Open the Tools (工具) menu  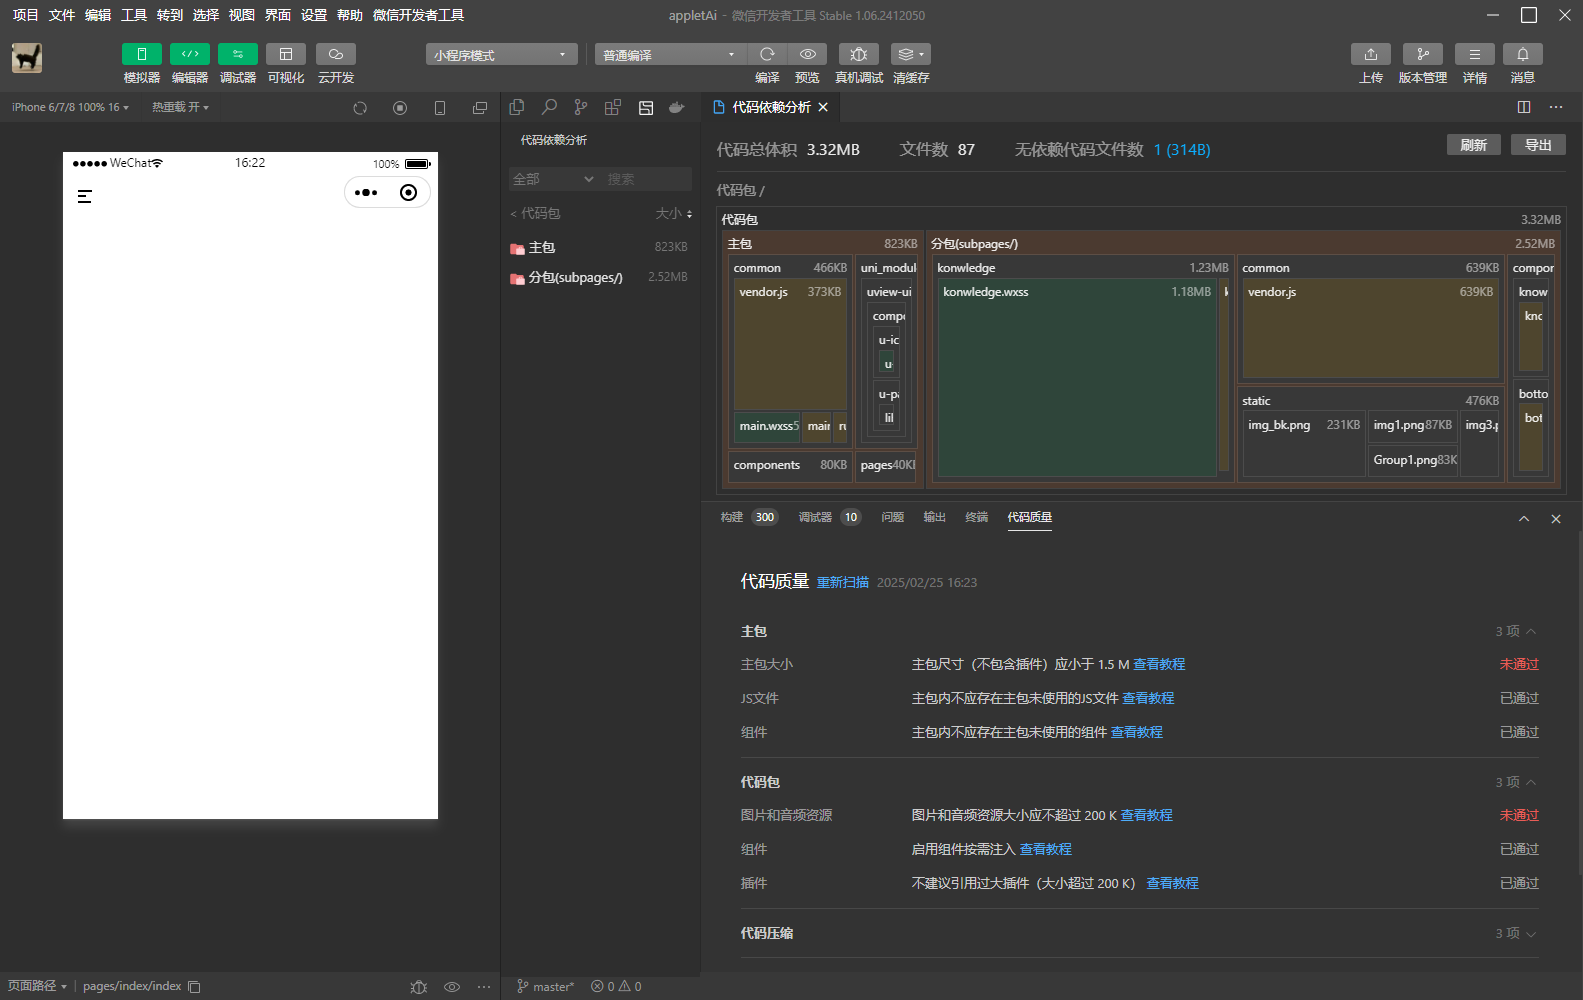tap(134, 15)
